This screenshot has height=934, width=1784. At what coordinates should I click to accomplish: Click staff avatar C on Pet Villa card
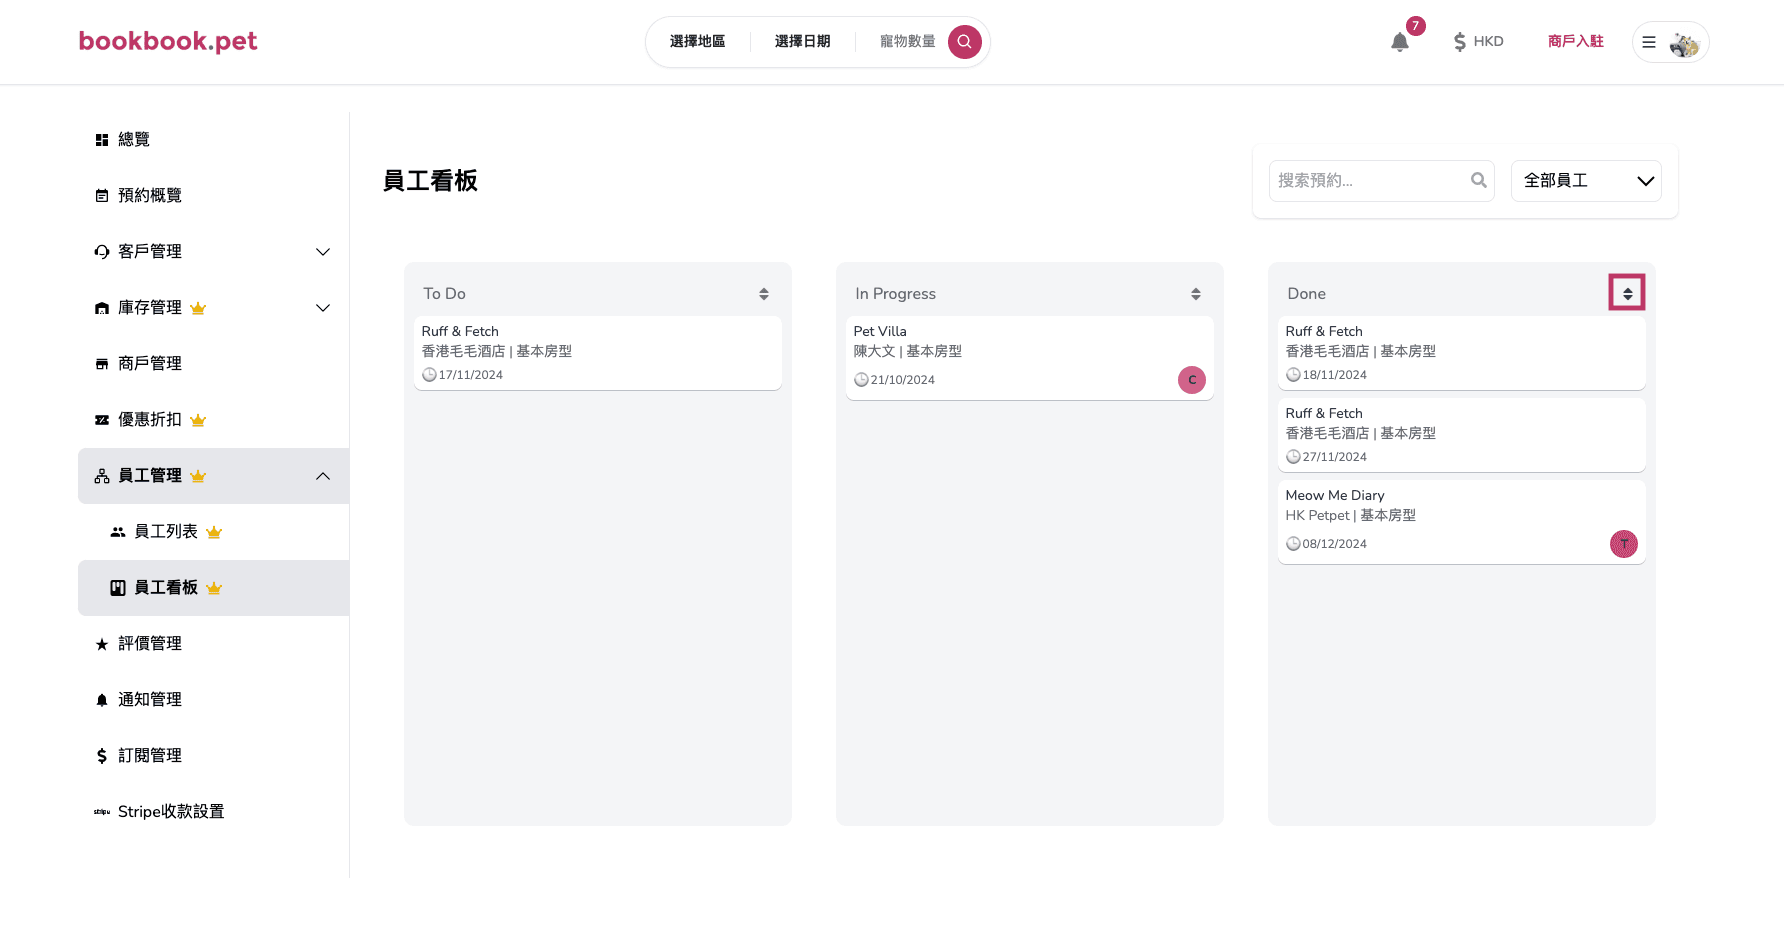[1192, 380]
